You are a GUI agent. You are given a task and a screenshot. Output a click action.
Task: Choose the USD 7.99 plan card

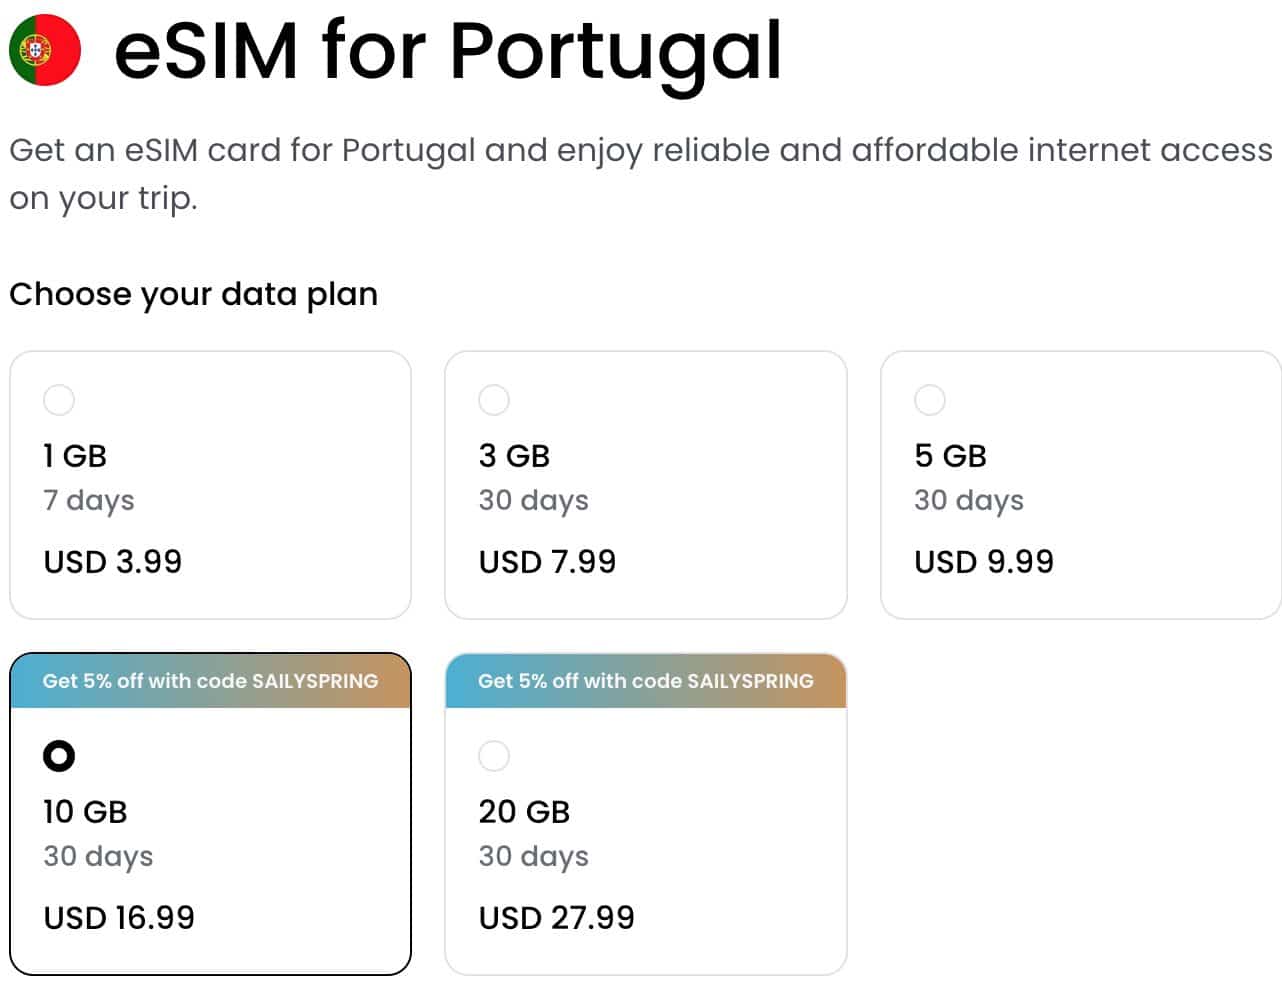[x=646, y=485]
